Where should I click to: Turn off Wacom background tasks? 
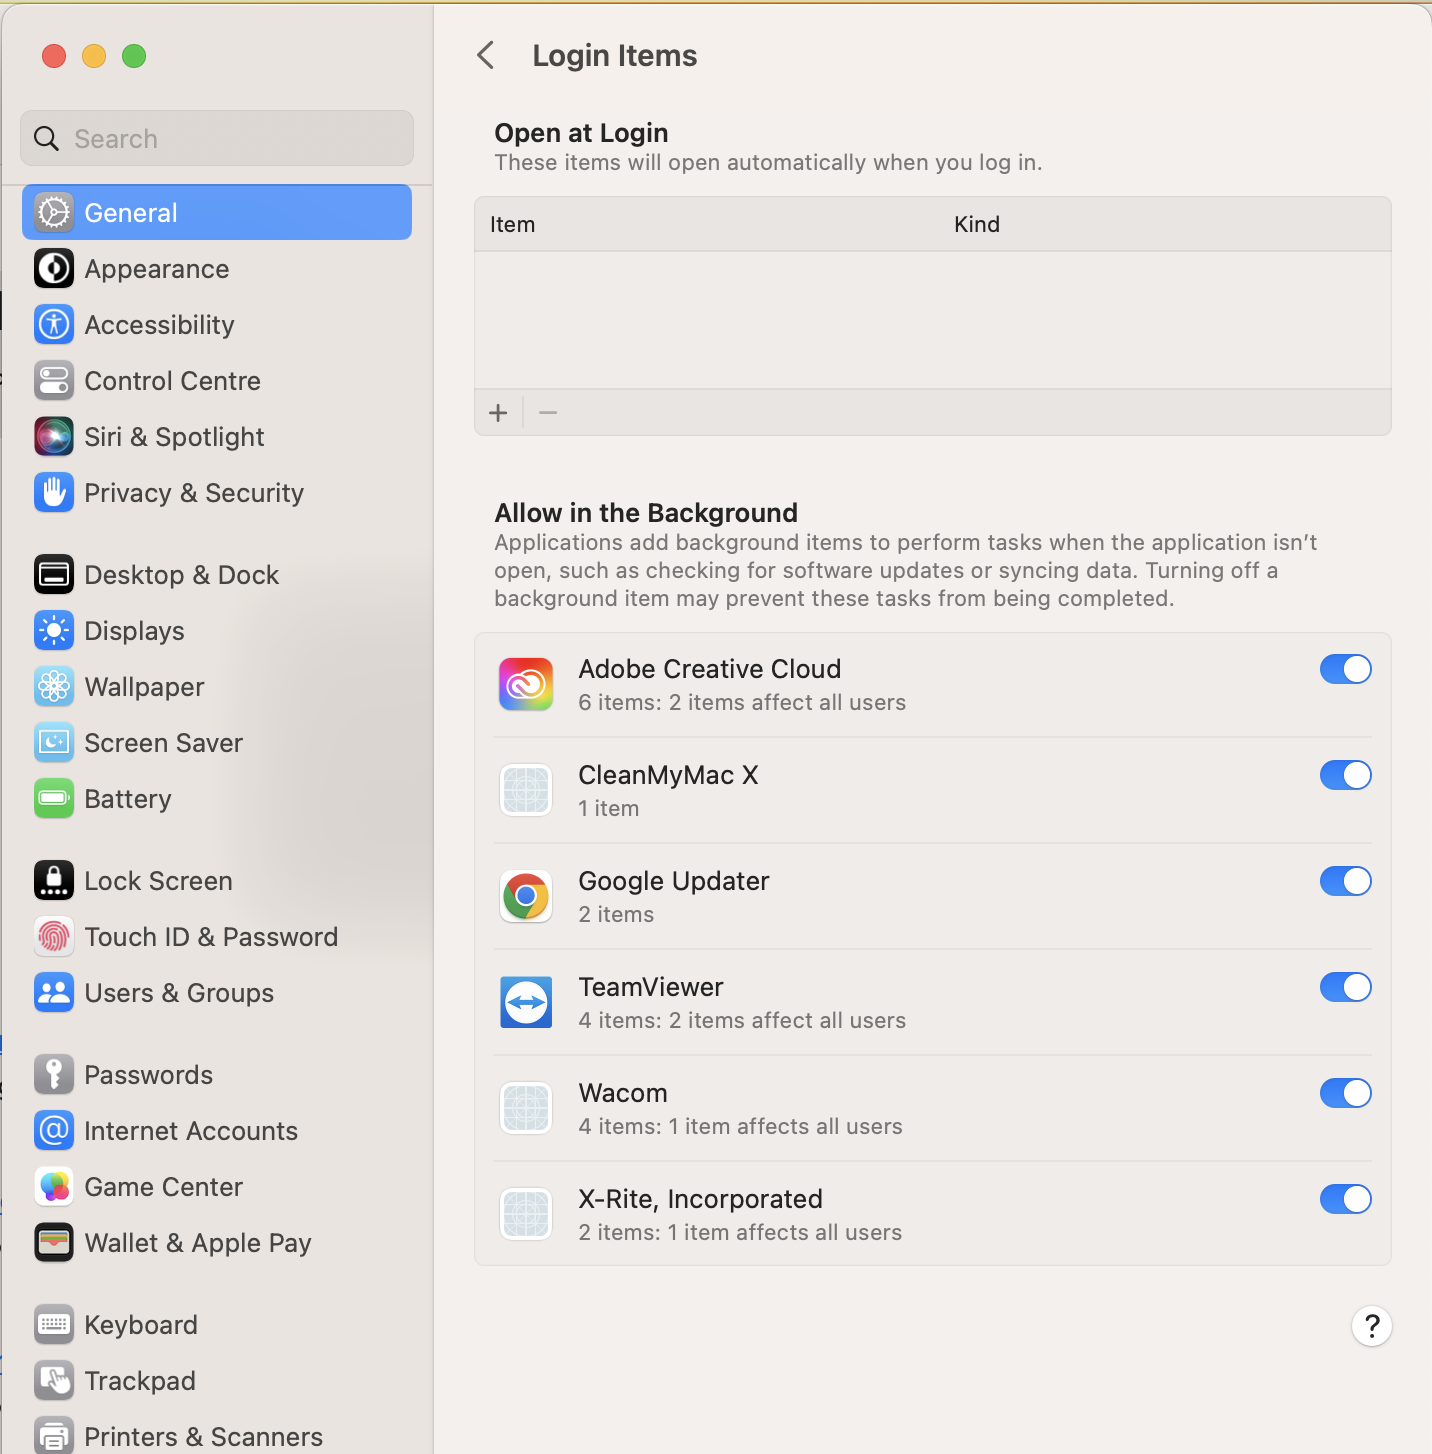[x=1345, y=1093]
